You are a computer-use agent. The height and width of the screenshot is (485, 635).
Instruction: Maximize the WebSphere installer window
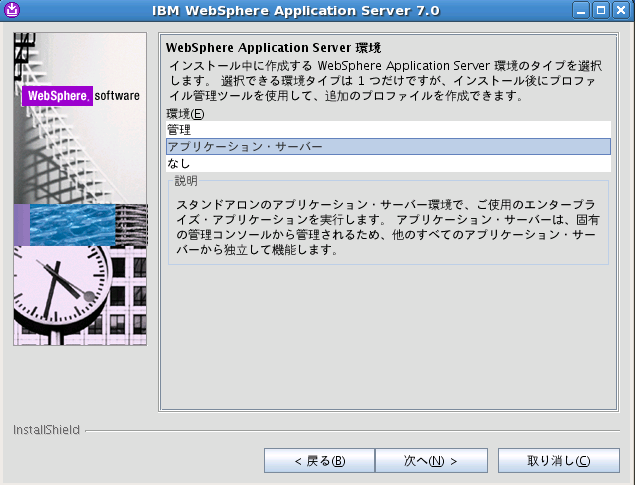(x=602, y=11)
